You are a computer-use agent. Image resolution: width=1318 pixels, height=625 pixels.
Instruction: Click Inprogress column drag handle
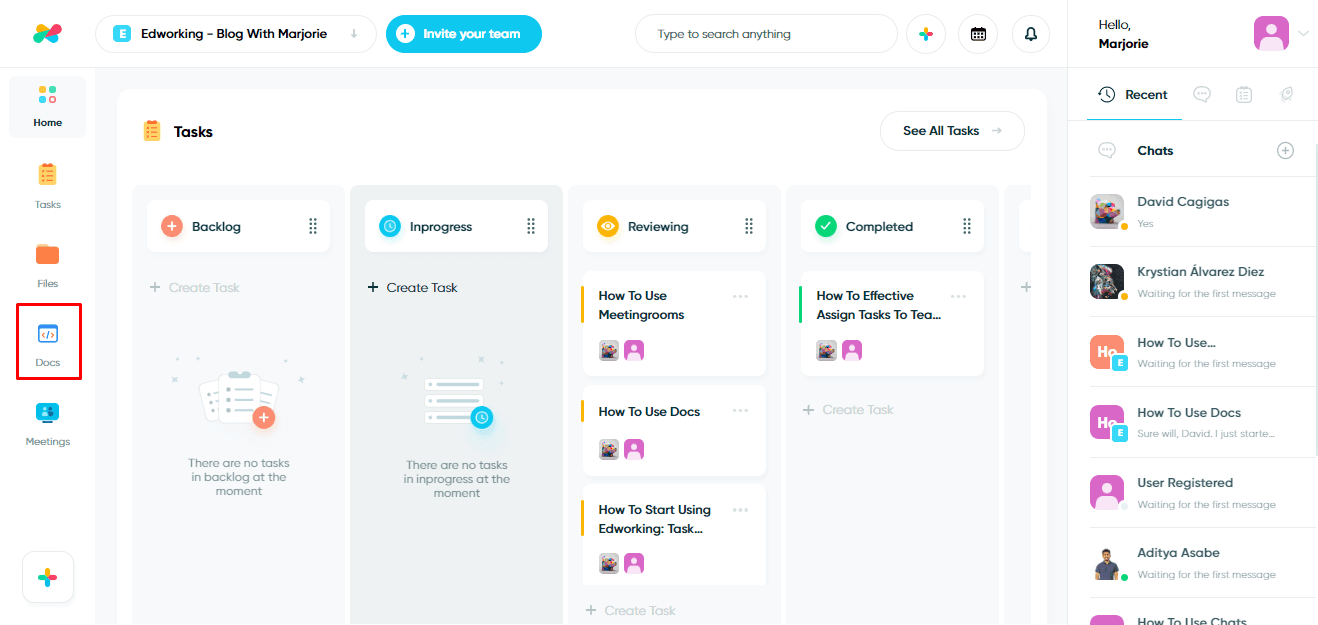[x=531, y=227]
